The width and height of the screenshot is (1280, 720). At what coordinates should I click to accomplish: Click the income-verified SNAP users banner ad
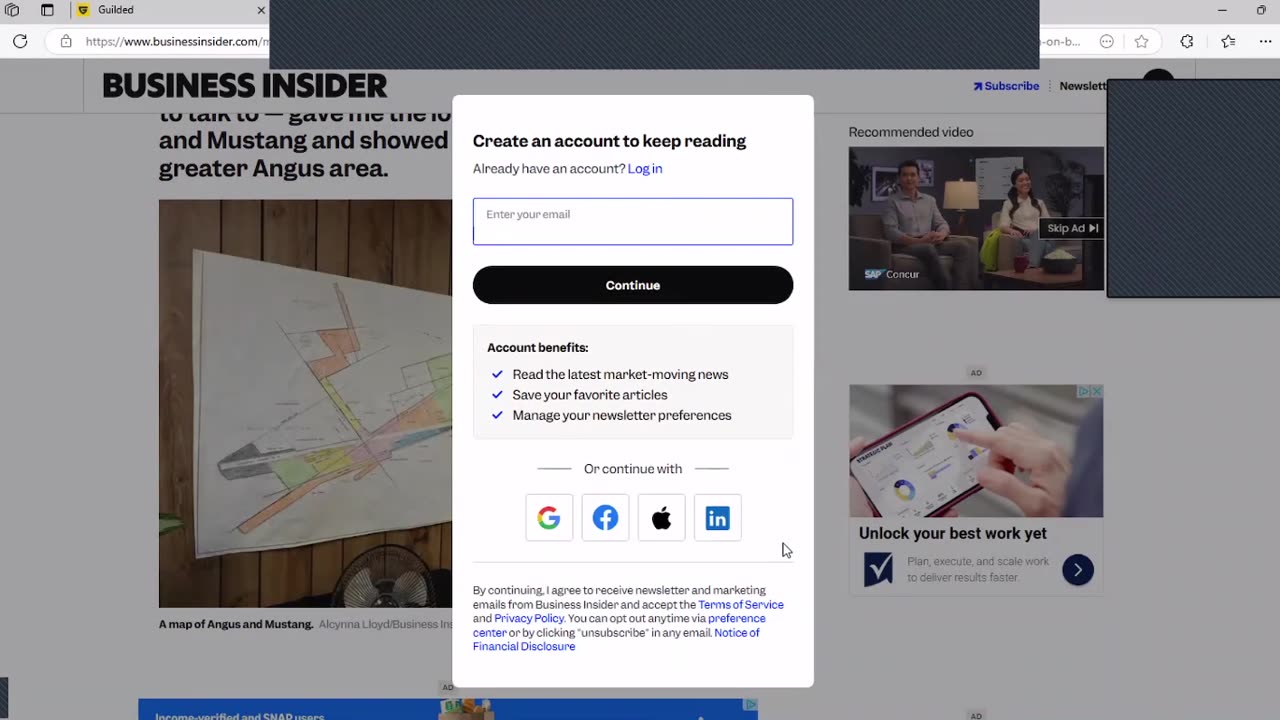(x=448, y=709)
